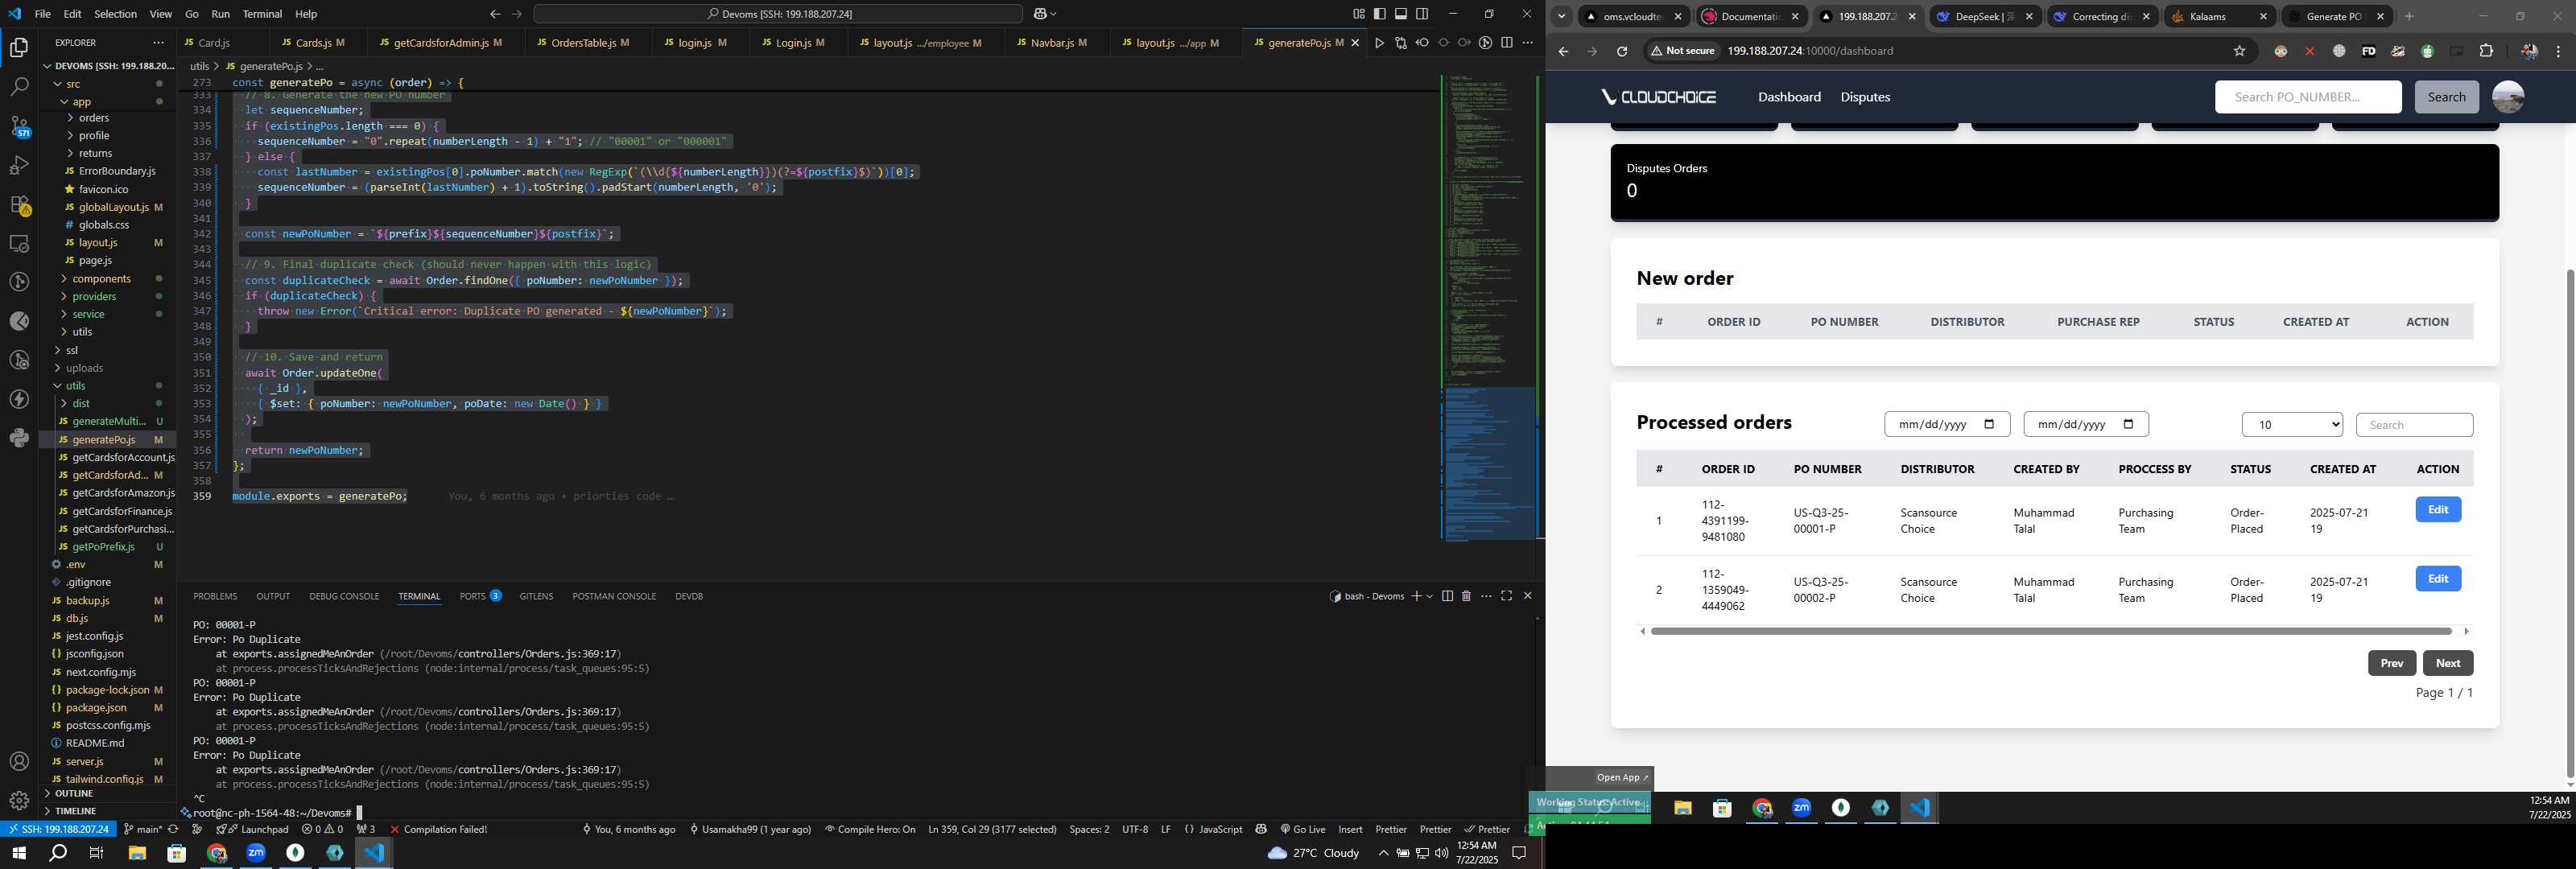Toggle Primary Side Bar layout icon

pos(1379,14)
